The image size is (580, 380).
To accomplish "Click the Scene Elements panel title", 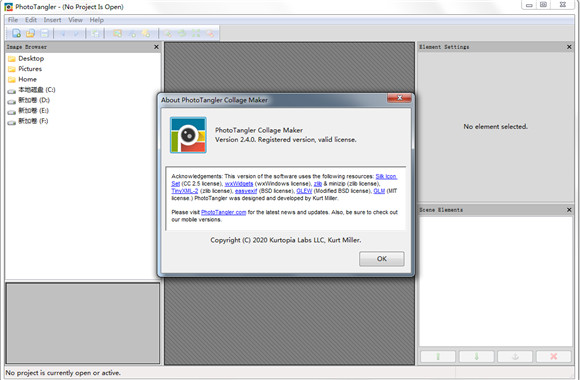I will 441,210.
